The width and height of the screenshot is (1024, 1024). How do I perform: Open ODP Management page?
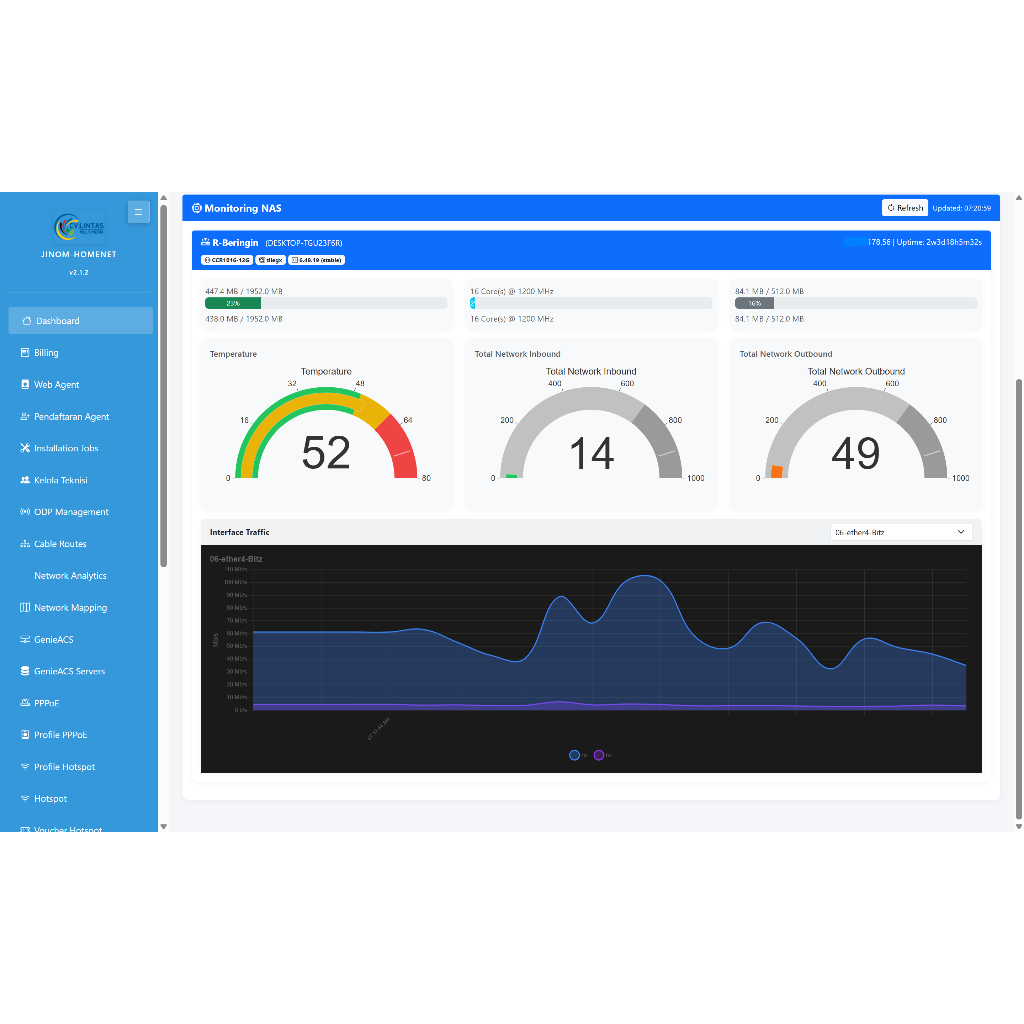point(80,512)
